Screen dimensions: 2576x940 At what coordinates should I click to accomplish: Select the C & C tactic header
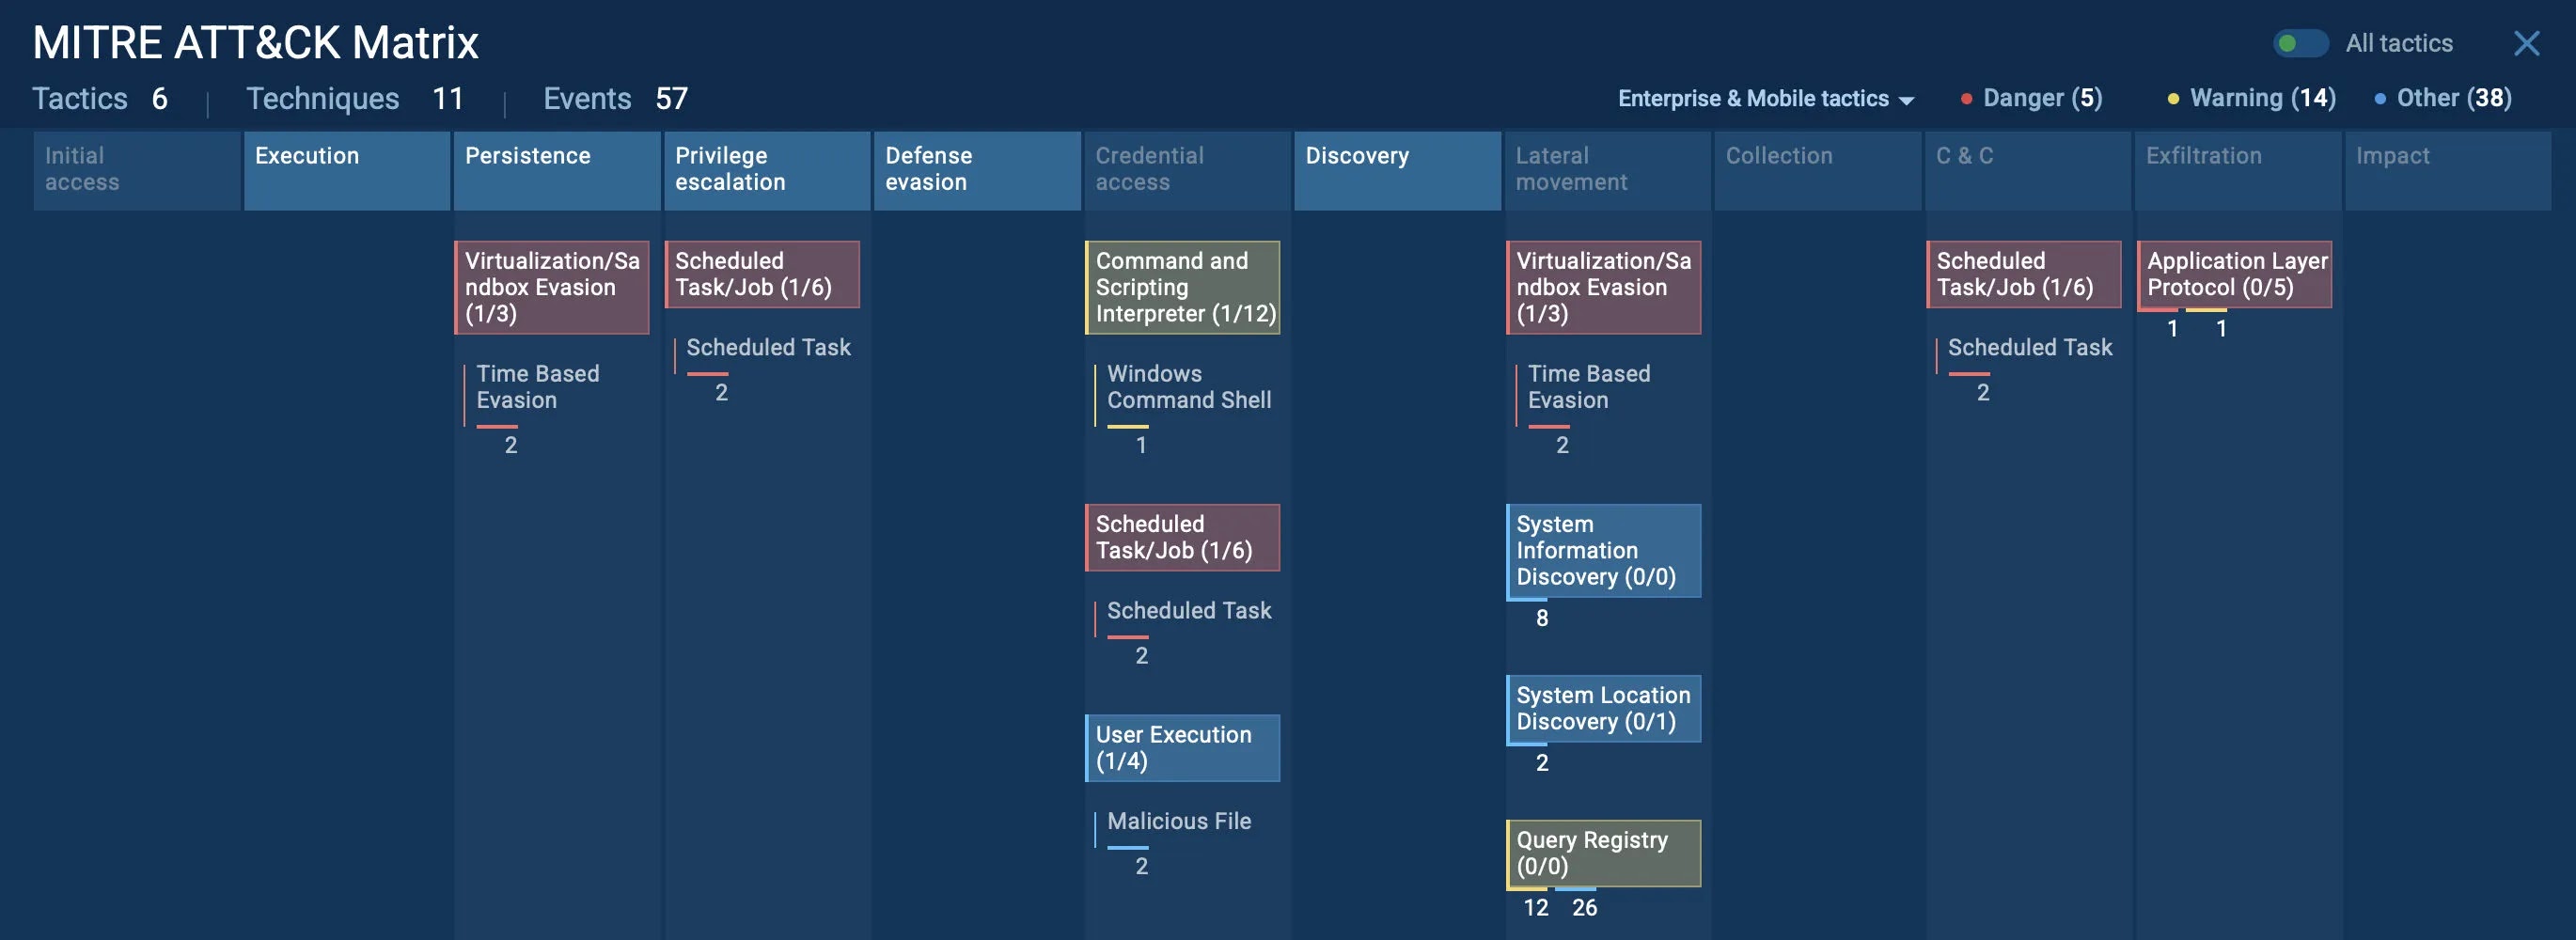[2028, 170]
